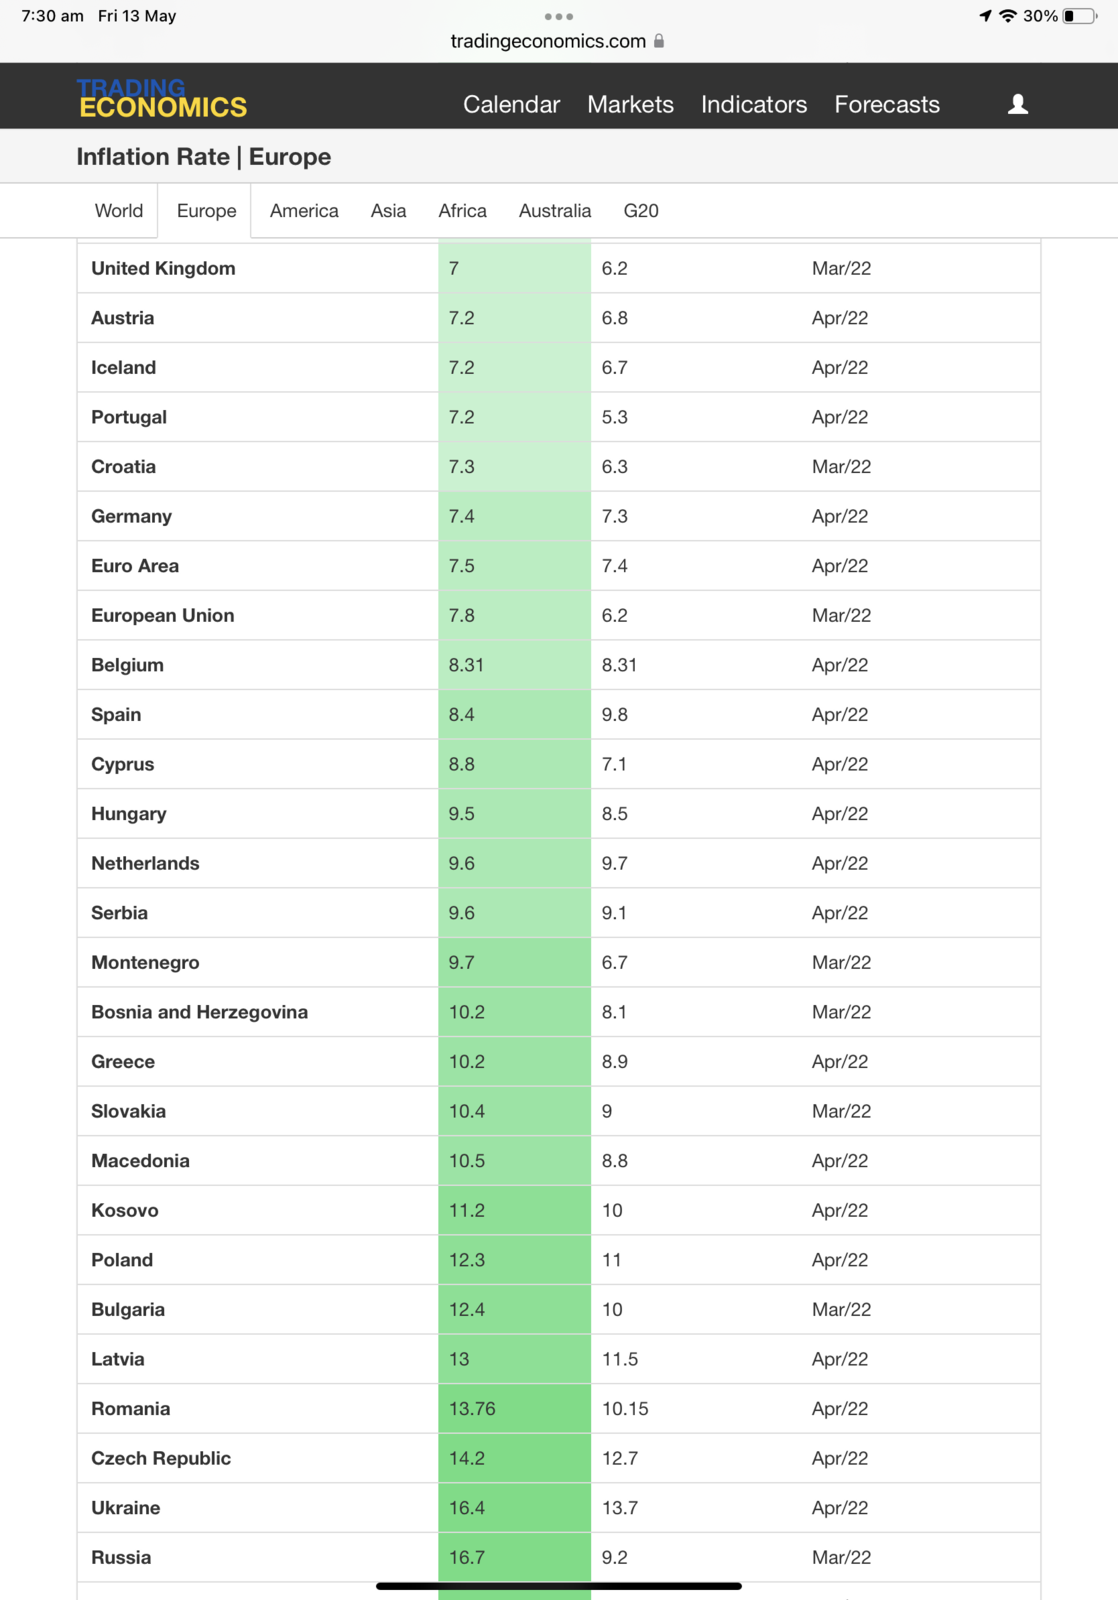Tap the Wi-Fi status icon

(x=1008, y=16)
